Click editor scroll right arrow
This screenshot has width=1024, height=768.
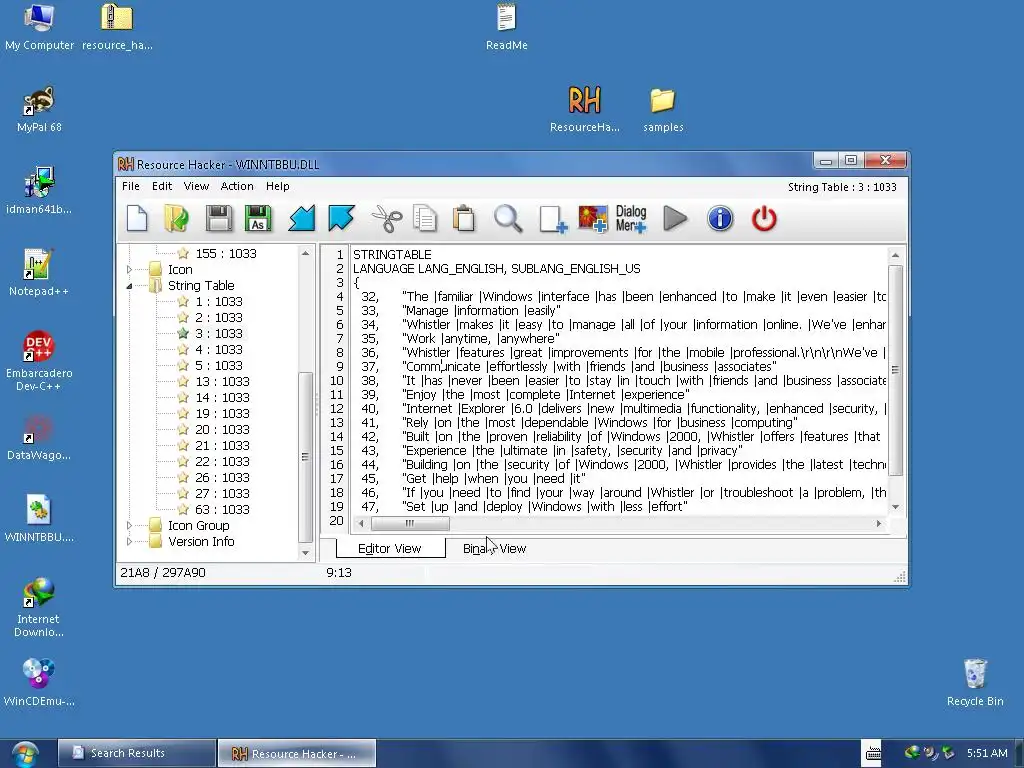coord(878,523)
